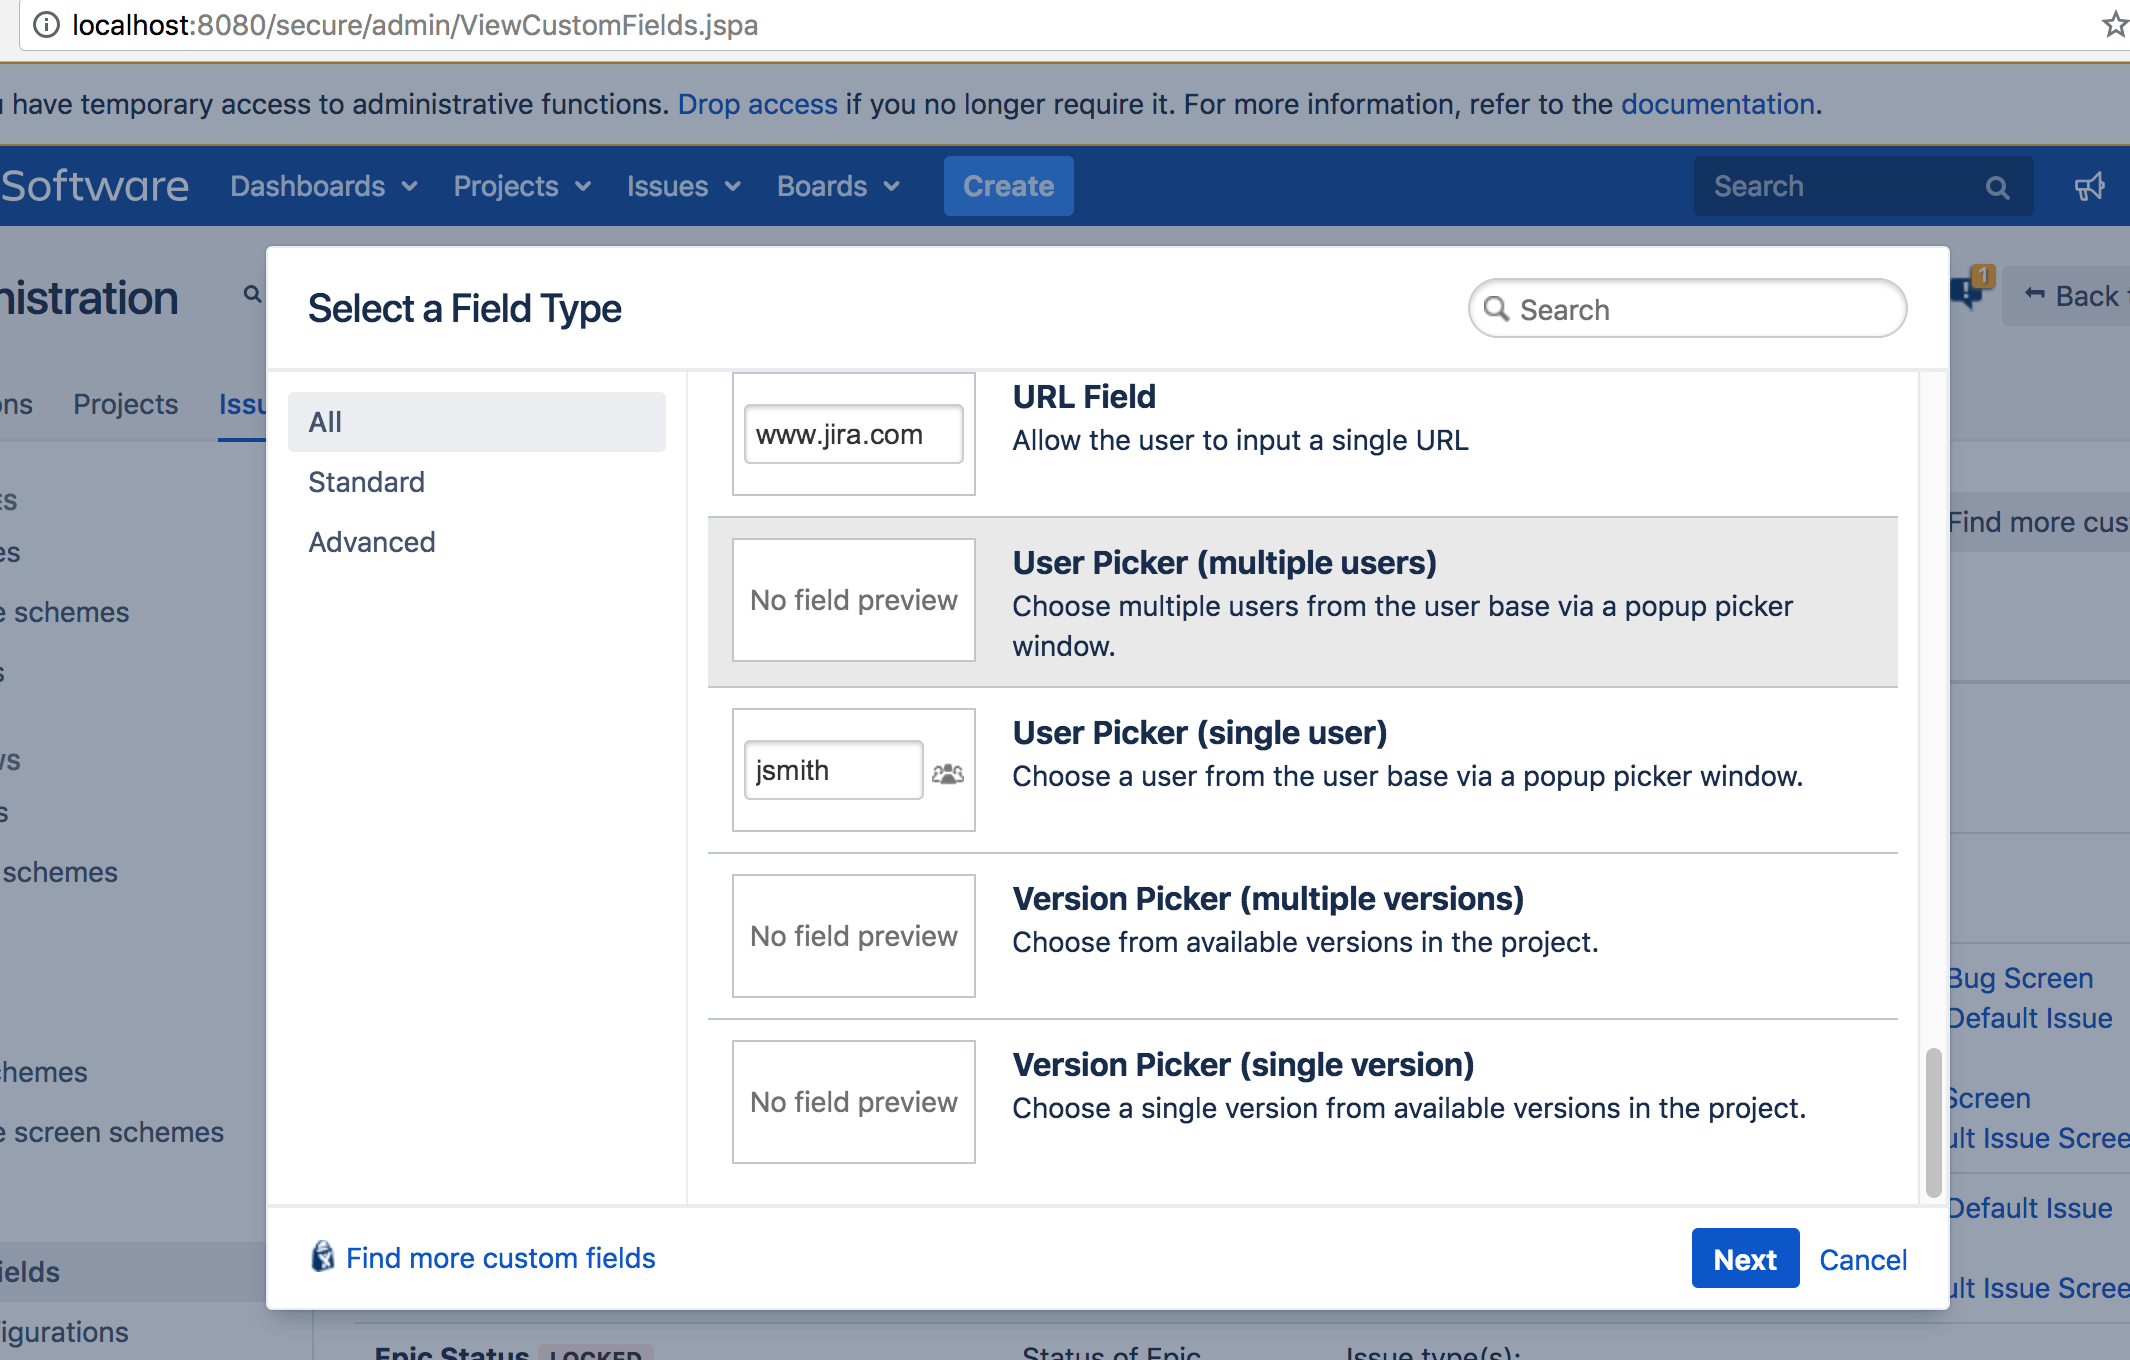Bookmark the page using the star icon

pyautogui.click(x=2114, y=25)
